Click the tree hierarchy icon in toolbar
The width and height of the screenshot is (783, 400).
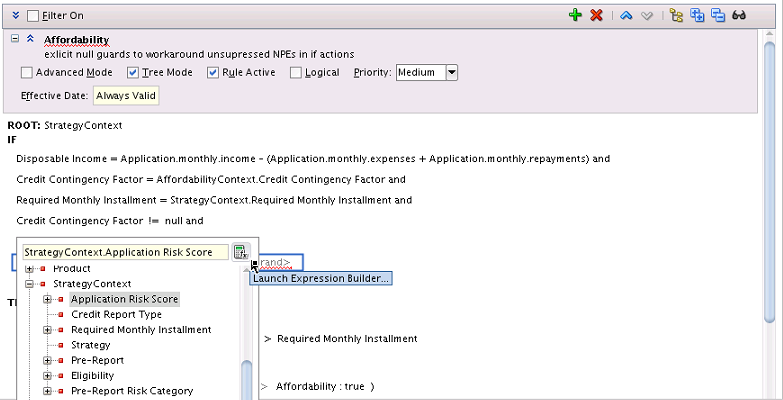tap(676, 15)
